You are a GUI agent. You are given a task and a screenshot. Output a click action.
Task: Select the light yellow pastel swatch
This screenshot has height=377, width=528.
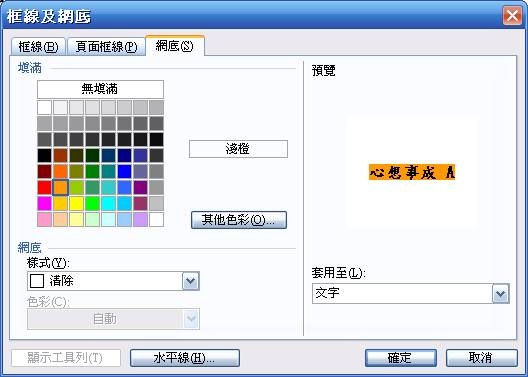click(76, 219)
